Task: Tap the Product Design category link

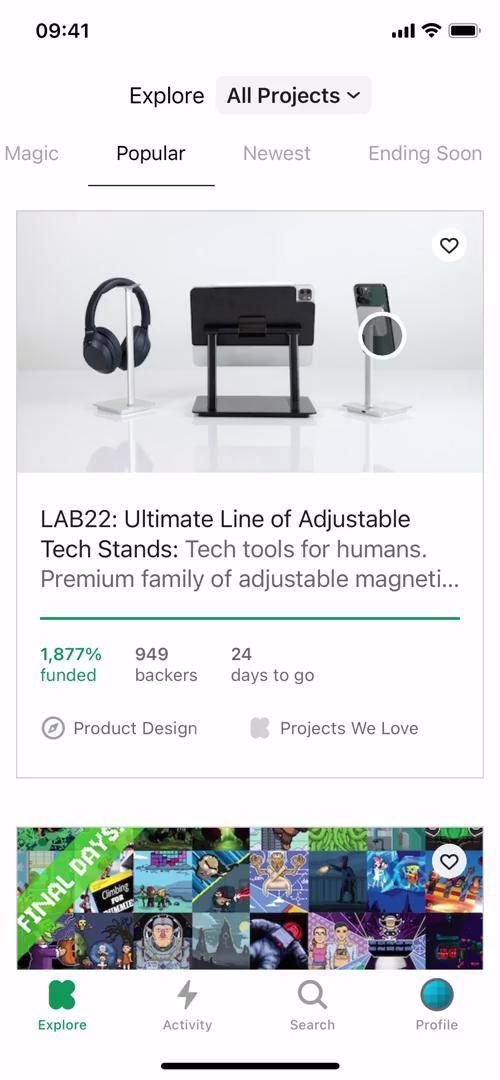Action: tap(136, 728)
